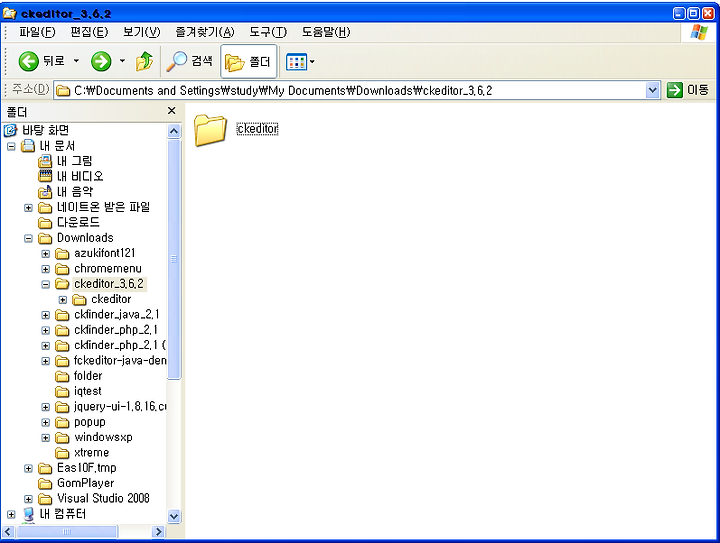The image size is (720, 543).
Task: Select My Pictures (내 그림) icon
Action: tap(45, 161)
